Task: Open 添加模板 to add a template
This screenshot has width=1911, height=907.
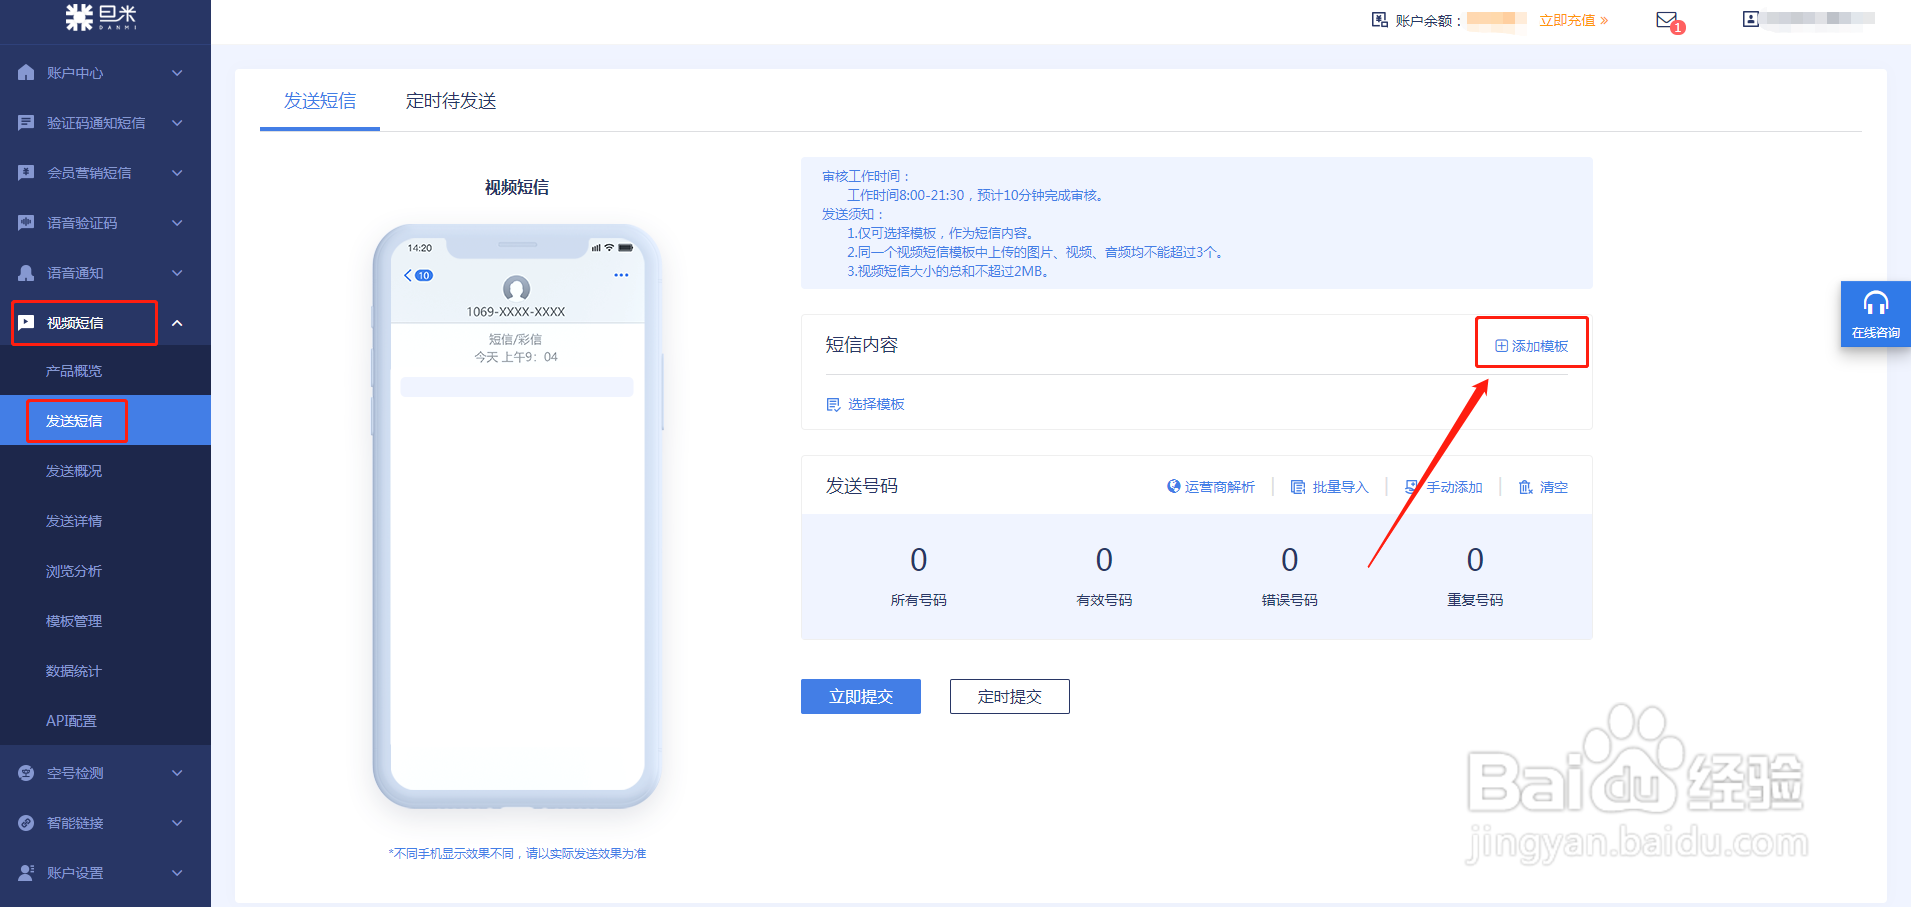Action: click(x=1531, y=343)
